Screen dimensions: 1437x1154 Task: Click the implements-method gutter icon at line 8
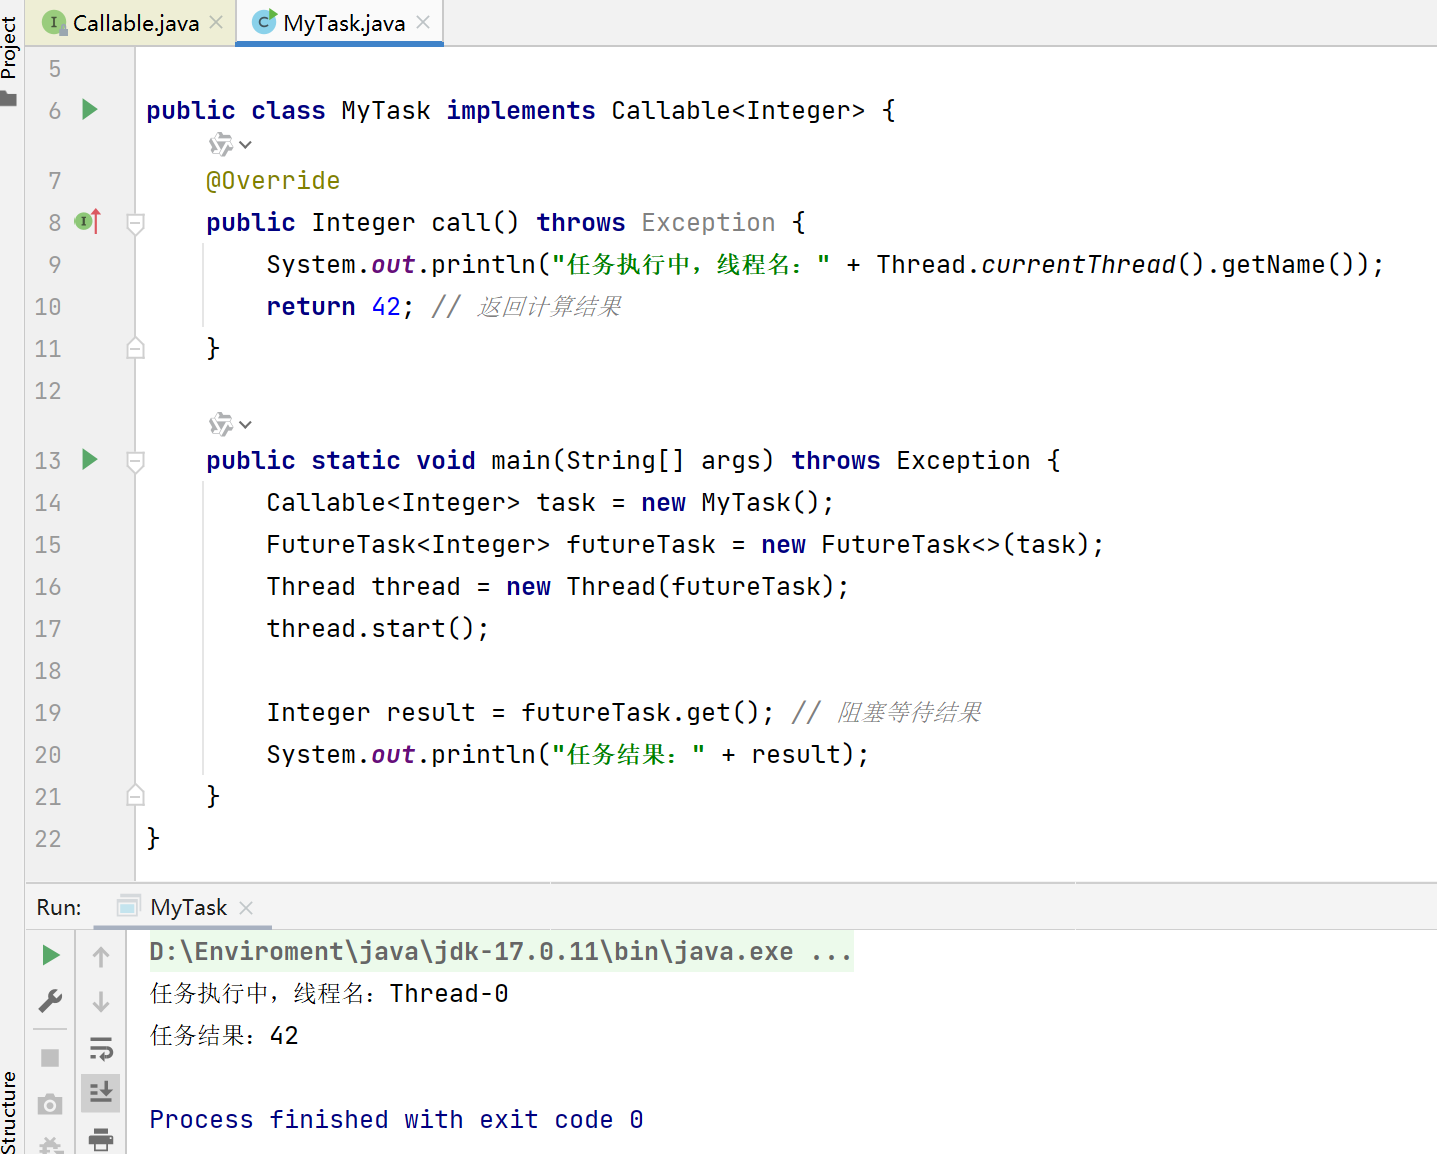click(x=88, y=221)
